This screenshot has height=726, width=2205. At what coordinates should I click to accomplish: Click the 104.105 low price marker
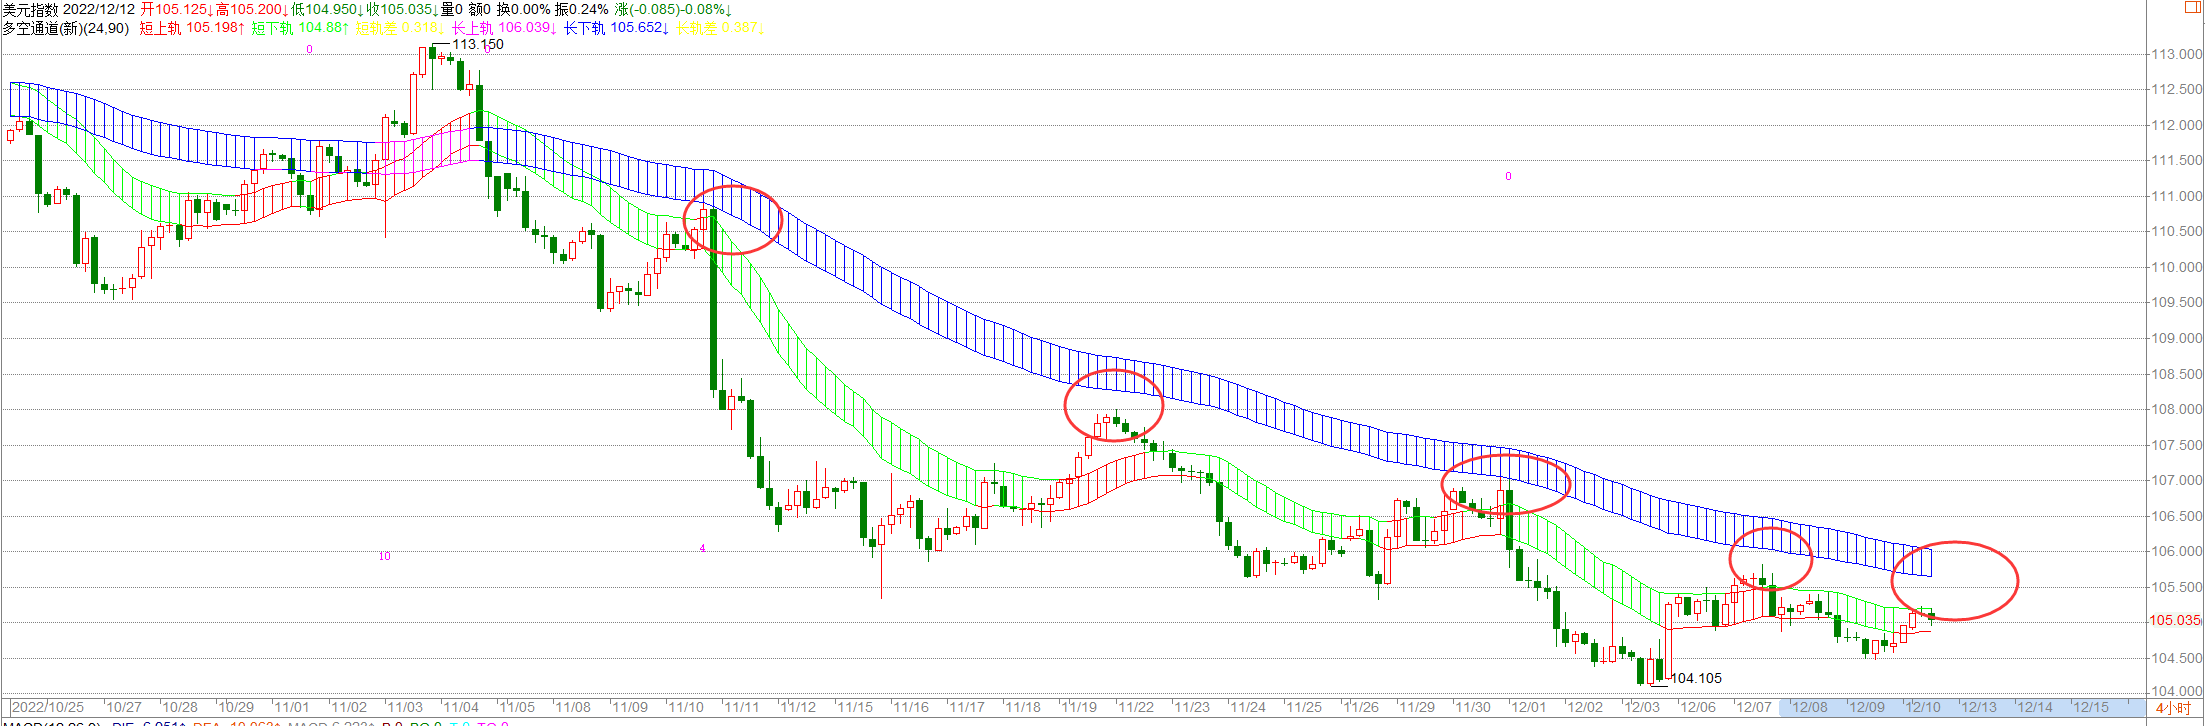pos(1697,678)
